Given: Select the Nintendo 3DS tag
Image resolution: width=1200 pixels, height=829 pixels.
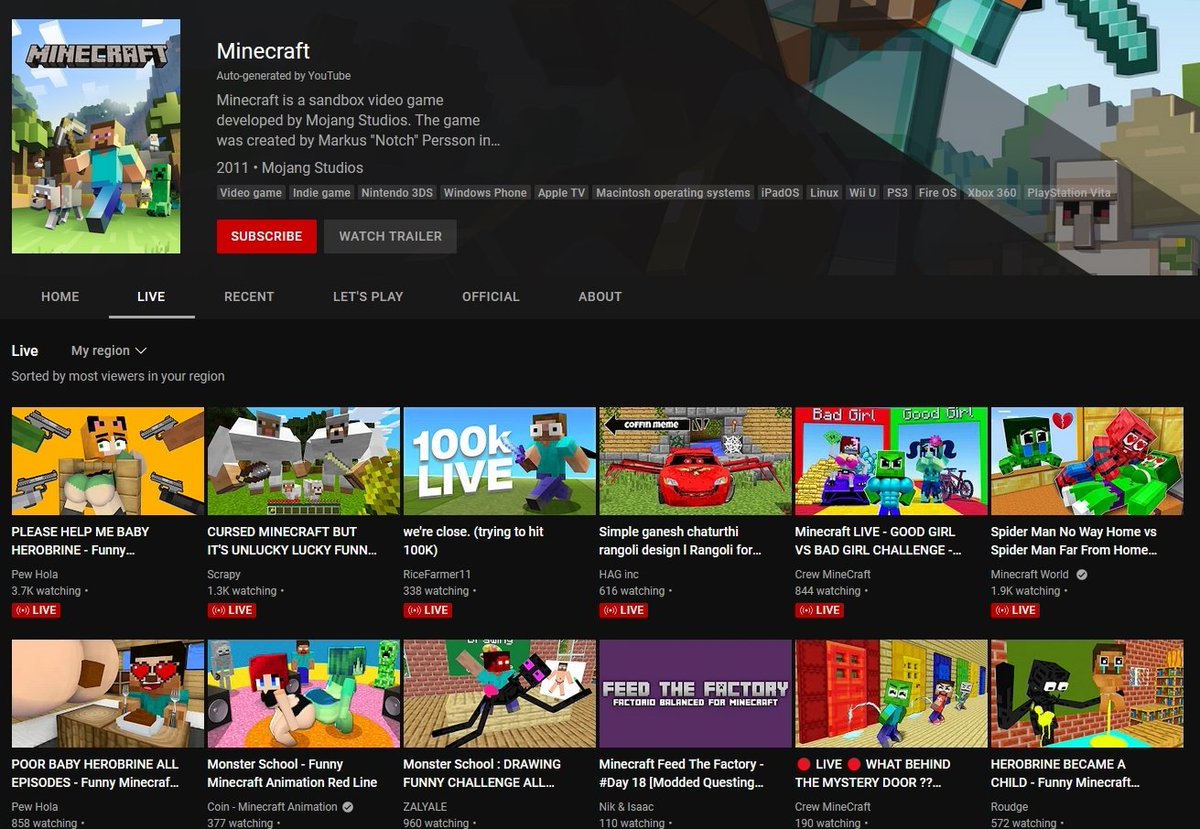Looking at the screenshot, I should tap(397, 193).
